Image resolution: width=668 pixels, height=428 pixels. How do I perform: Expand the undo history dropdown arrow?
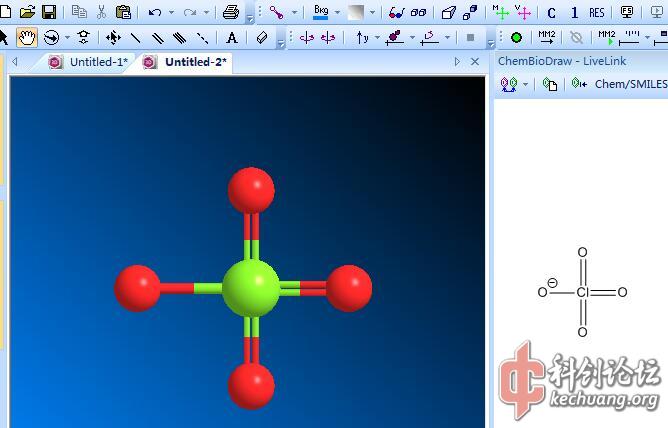pyautogui.click(x=171, y=13)
